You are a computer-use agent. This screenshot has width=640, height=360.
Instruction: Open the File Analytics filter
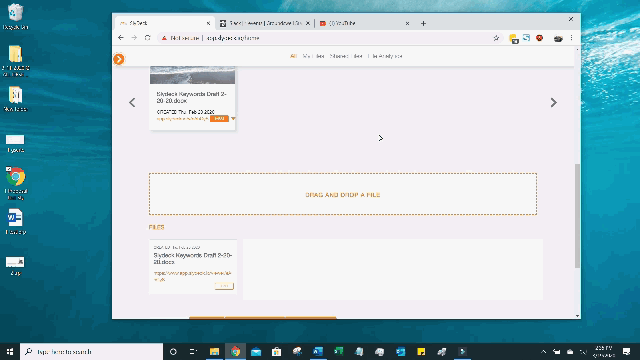click(385, 56)
